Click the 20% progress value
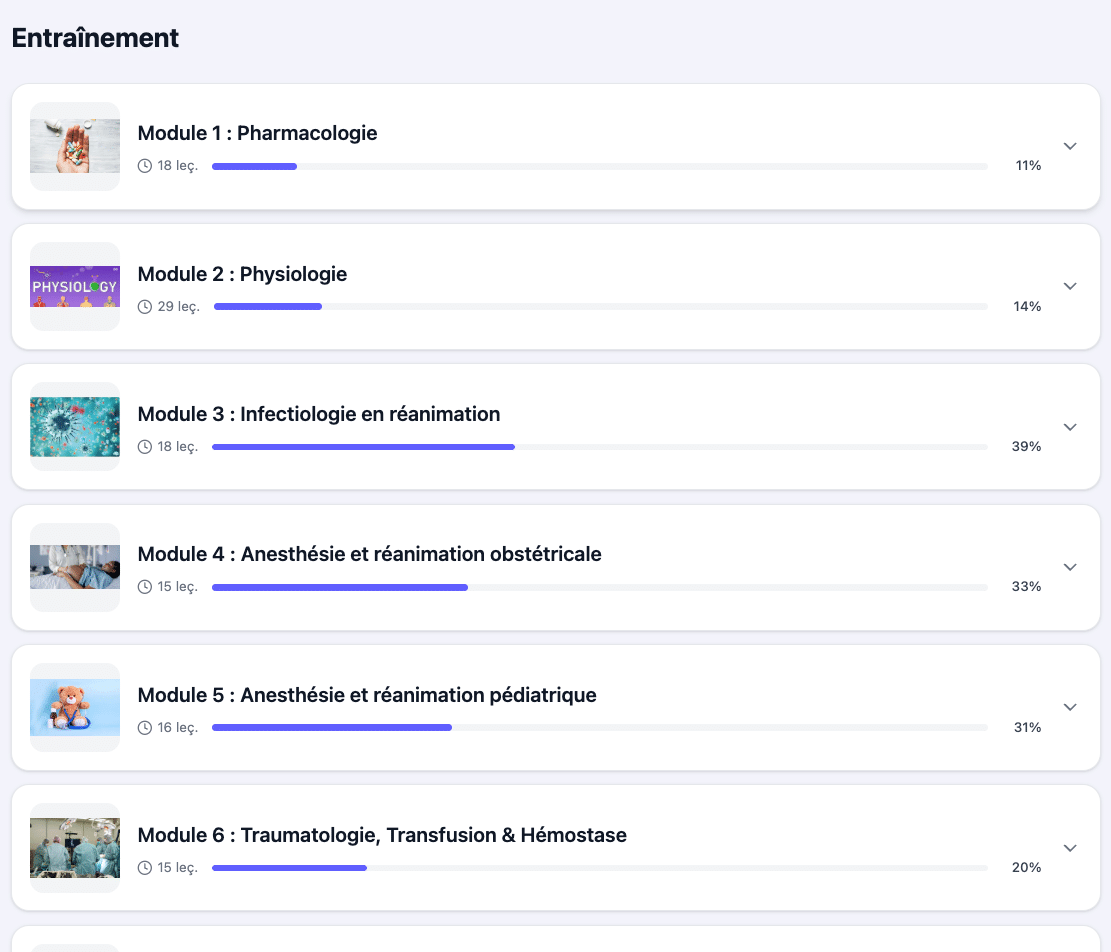Viewport: 1111px width, 952px height. pyautogui.click(x=1026, y=868)
